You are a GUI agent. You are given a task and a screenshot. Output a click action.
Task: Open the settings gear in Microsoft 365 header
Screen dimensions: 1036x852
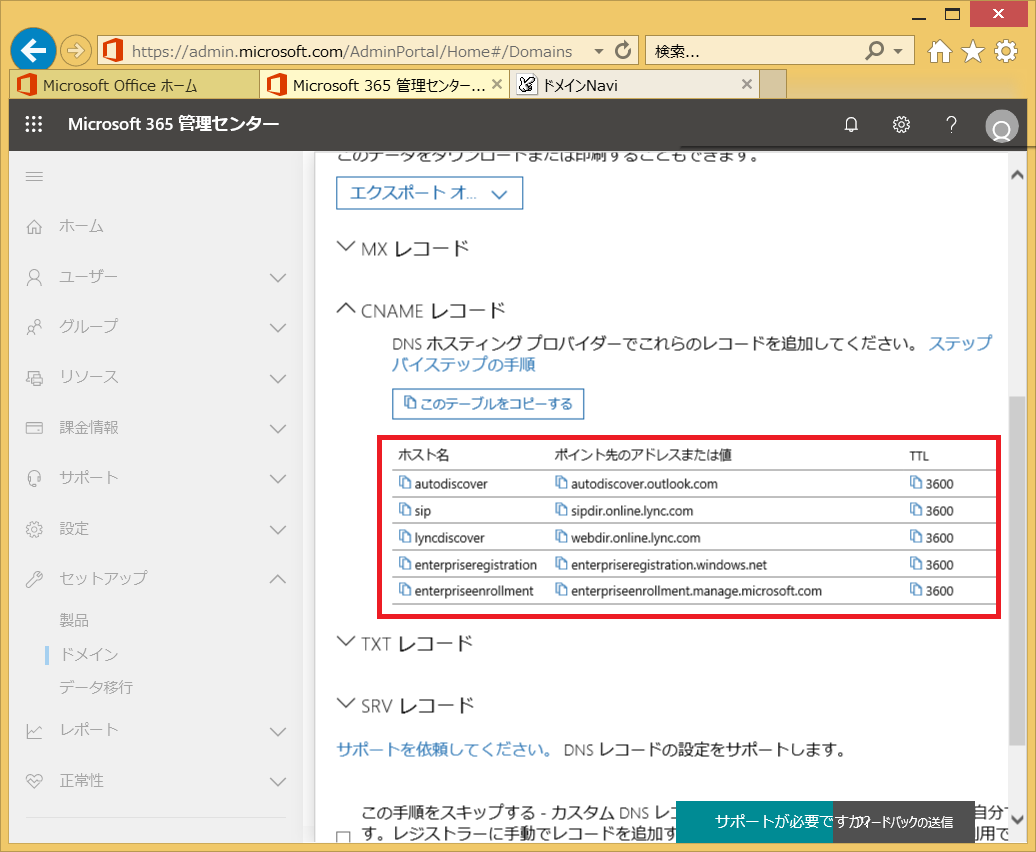coord(901,124)
